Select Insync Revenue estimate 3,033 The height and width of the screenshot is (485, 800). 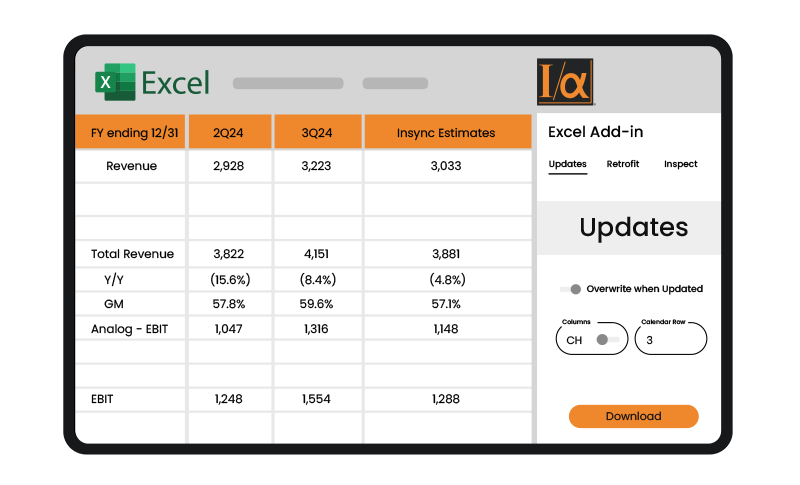446,166
